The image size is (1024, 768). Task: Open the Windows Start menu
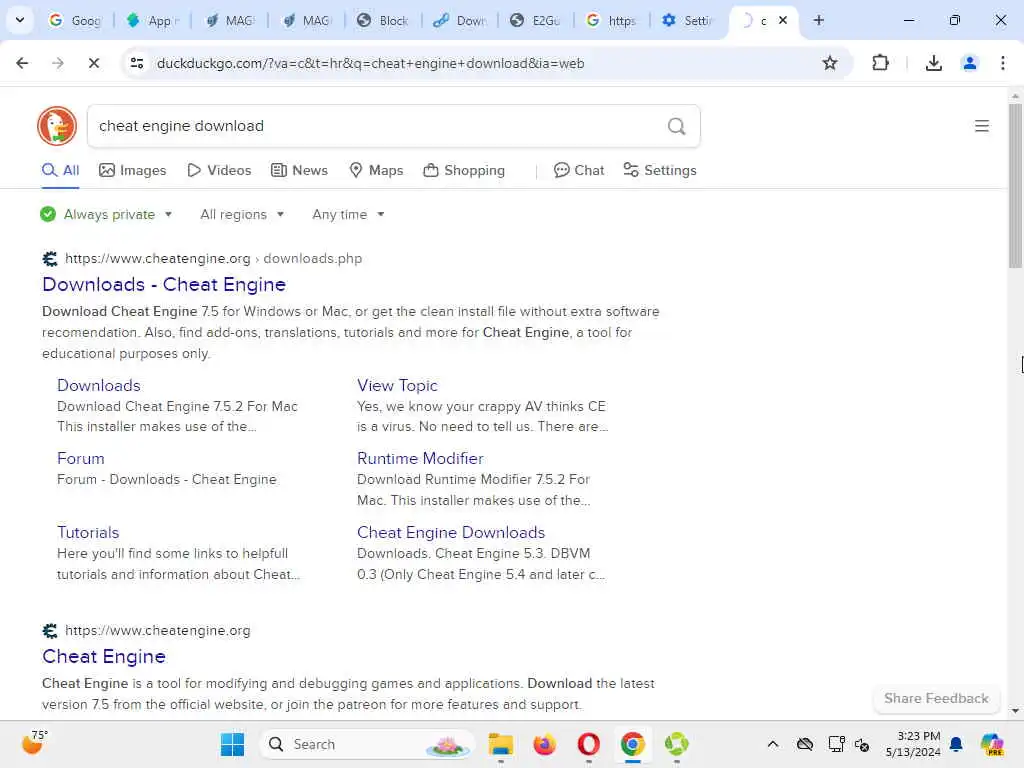pos(232,744)
